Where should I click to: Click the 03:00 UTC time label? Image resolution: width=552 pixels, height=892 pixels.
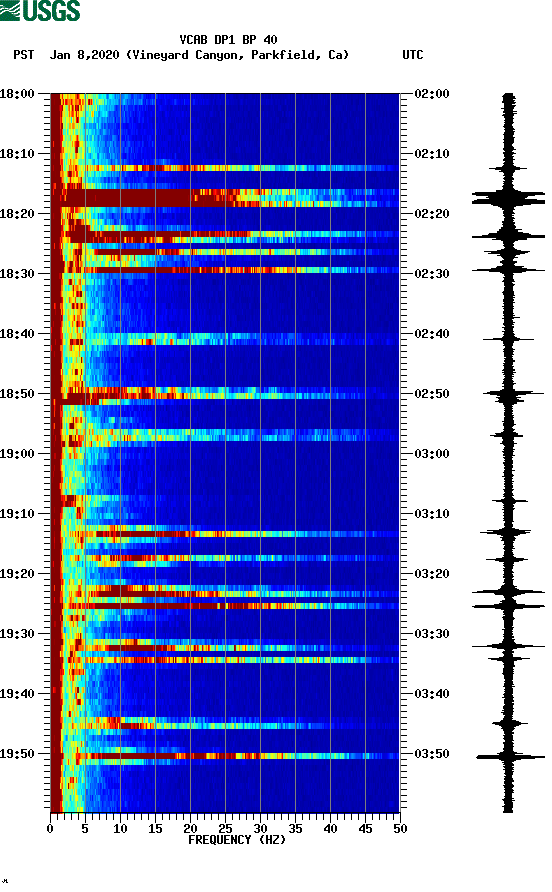click(x=432, y=454)
